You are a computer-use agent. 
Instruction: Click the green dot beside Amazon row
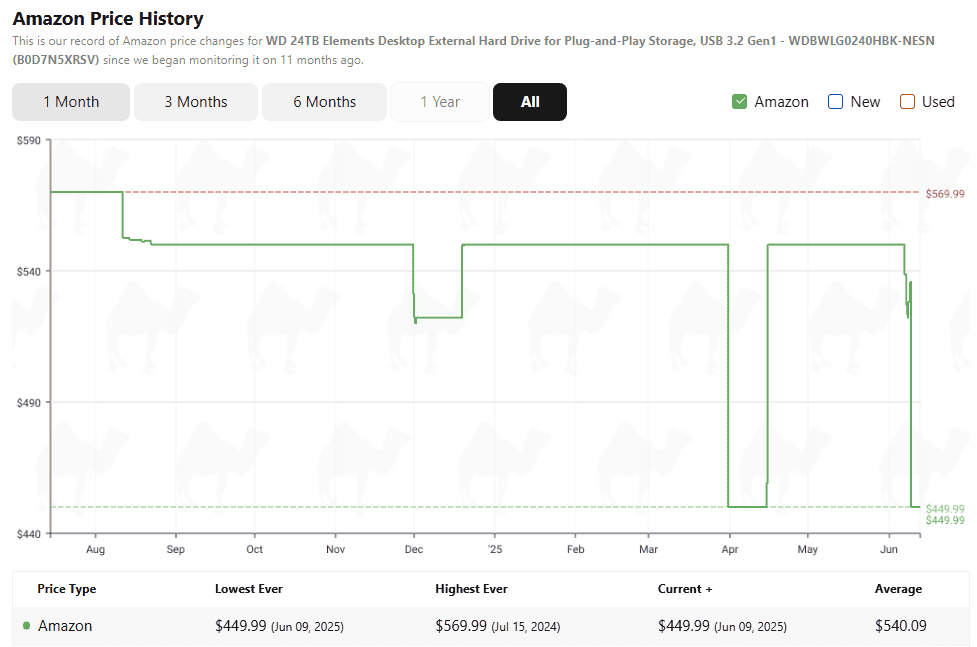26,625
